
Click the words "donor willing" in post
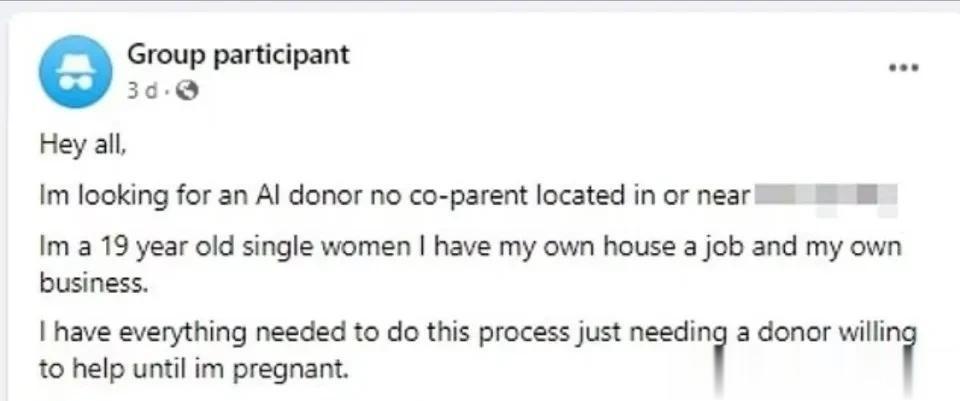click(x=838, y=334)
